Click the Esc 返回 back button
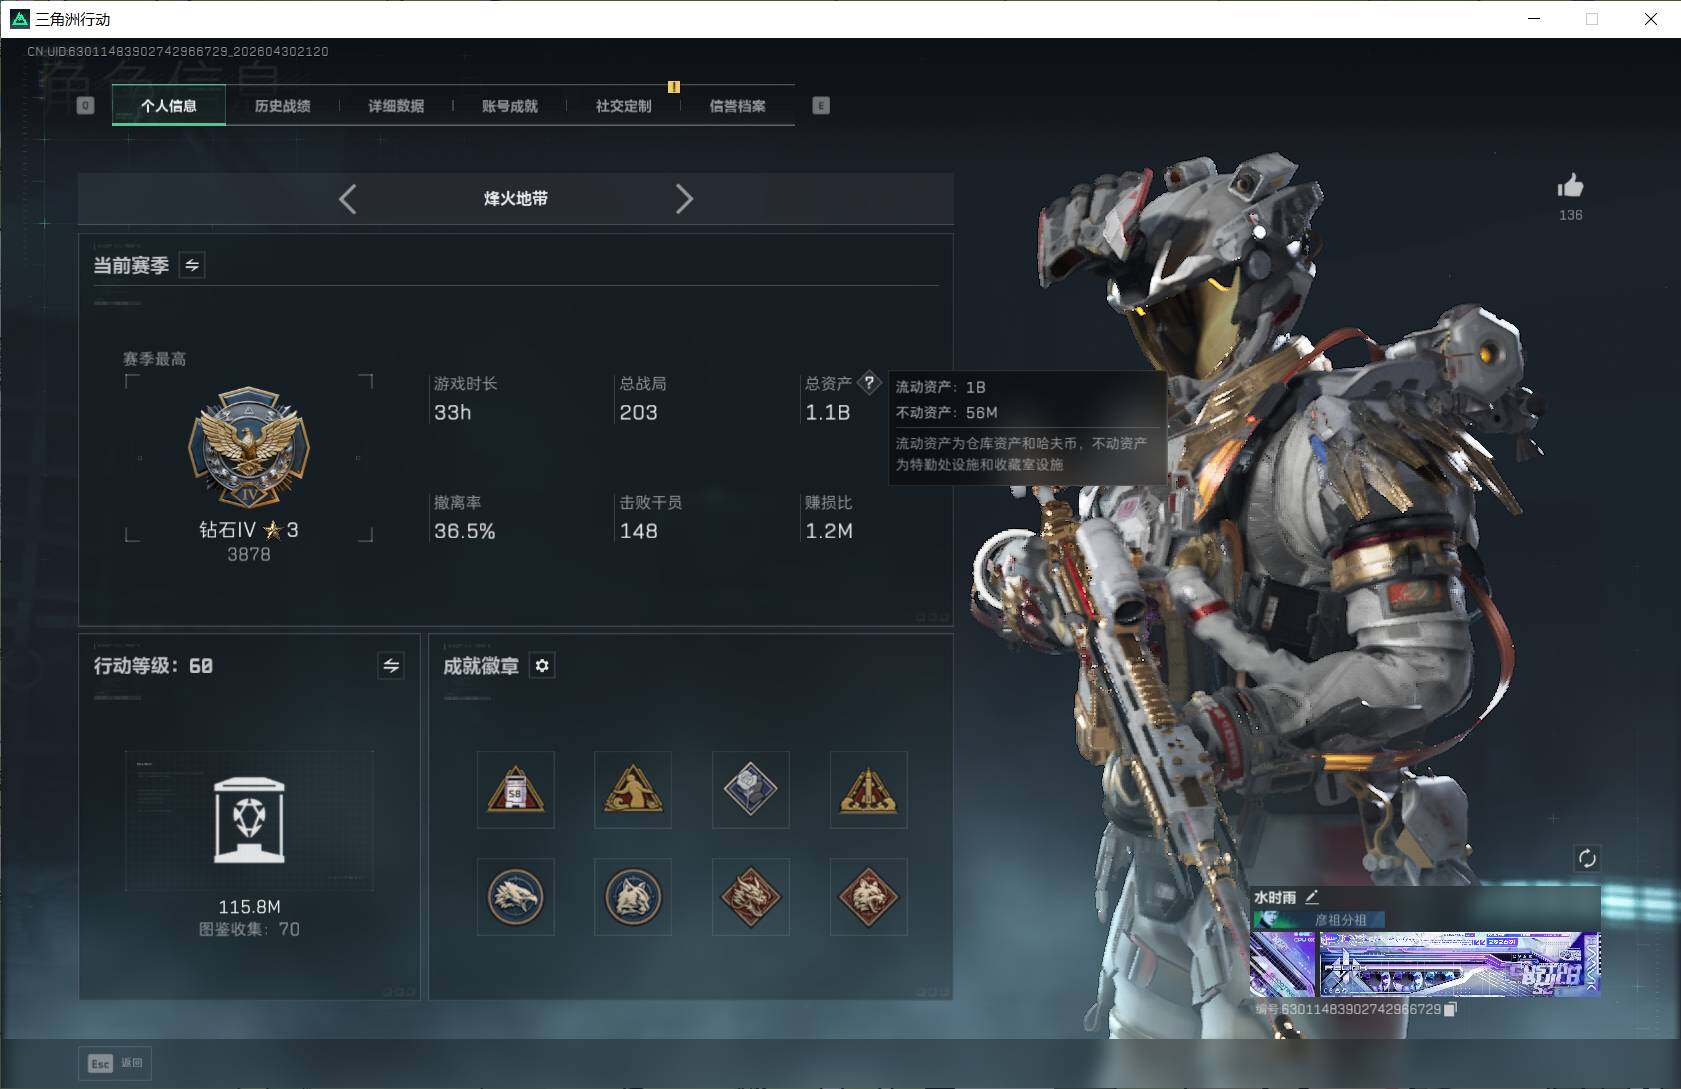The image size is (1681, 1089). click(x=115, y=1063)
